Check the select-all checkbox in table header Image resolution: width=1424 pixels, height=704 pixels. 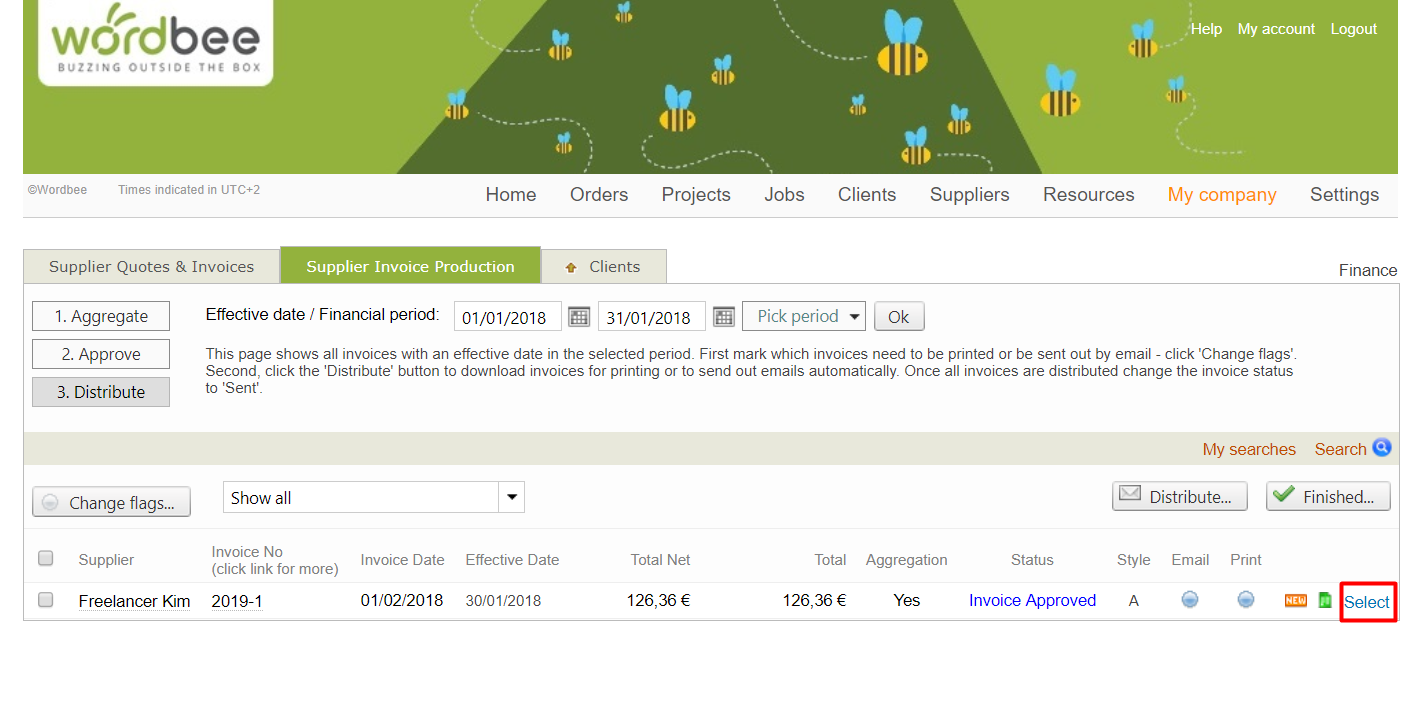click(45, 559)
